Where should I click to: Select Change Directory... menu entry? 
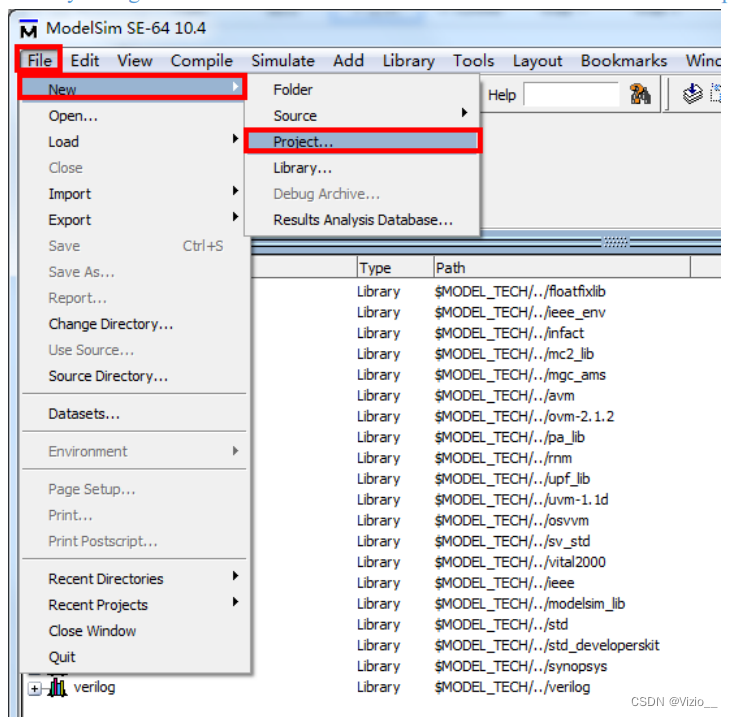[132, 324]
